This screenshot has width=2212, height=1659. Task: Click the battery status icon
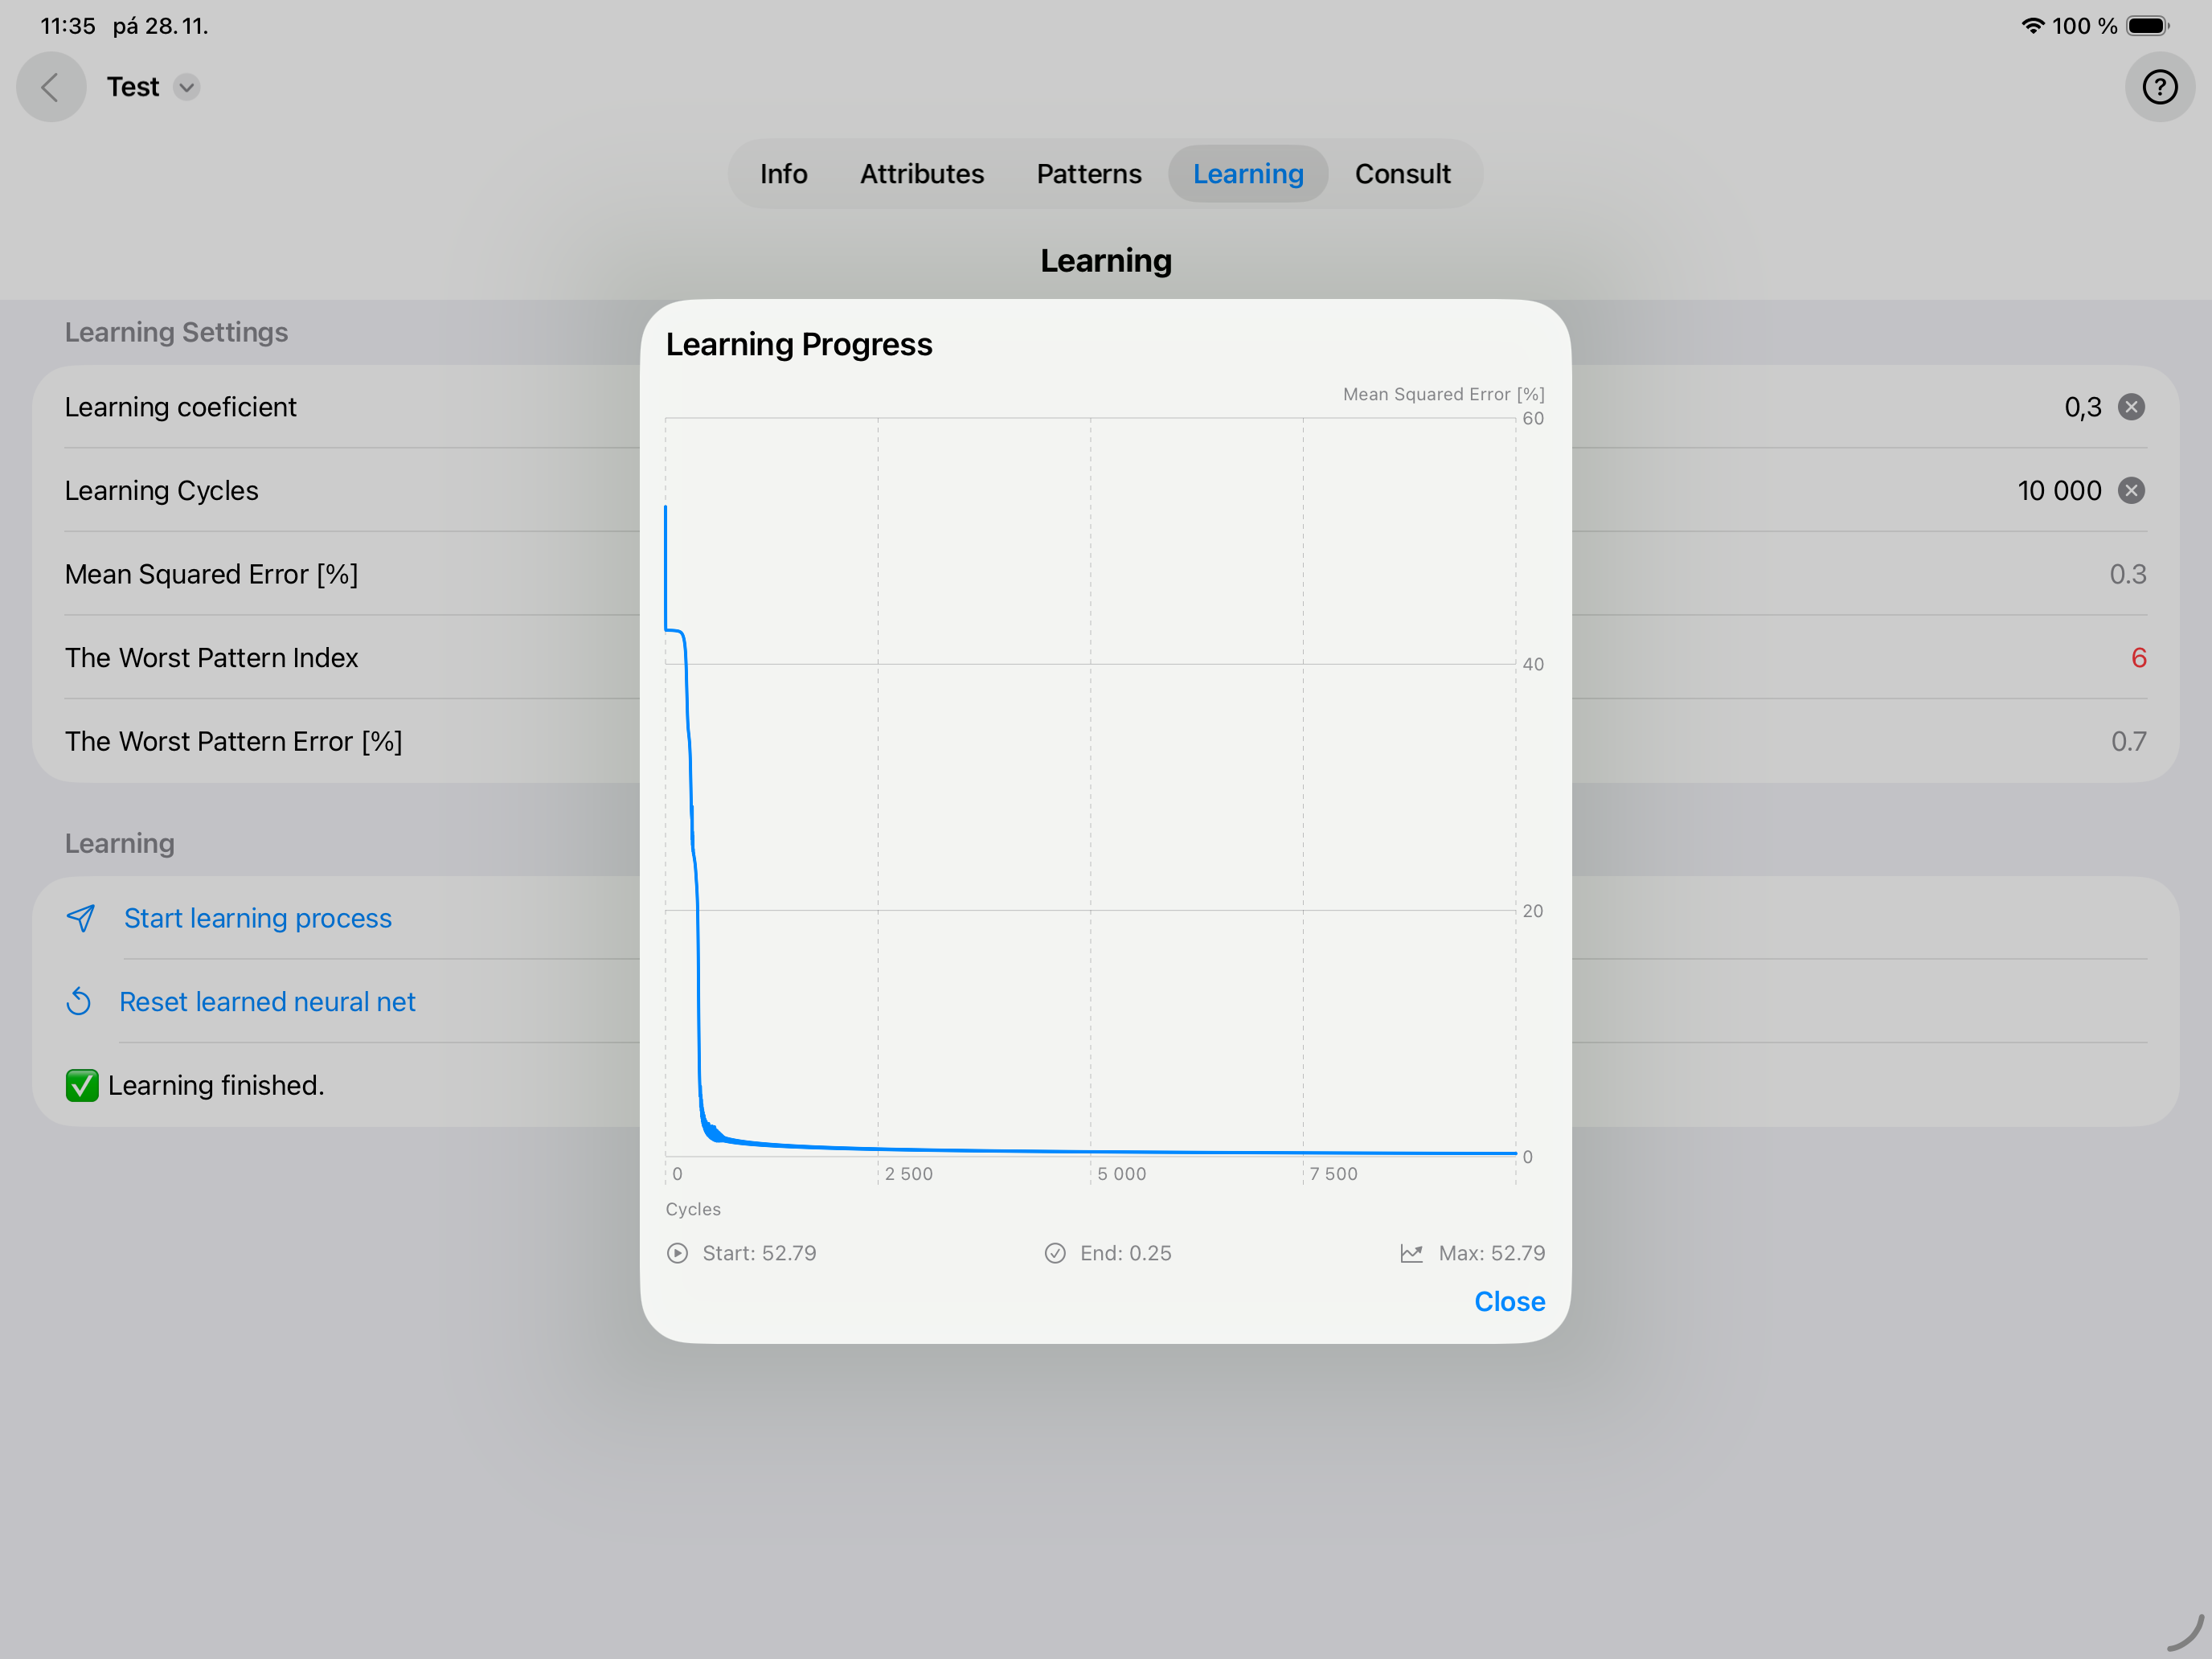pyautogui.click(x=2147, y=26)
